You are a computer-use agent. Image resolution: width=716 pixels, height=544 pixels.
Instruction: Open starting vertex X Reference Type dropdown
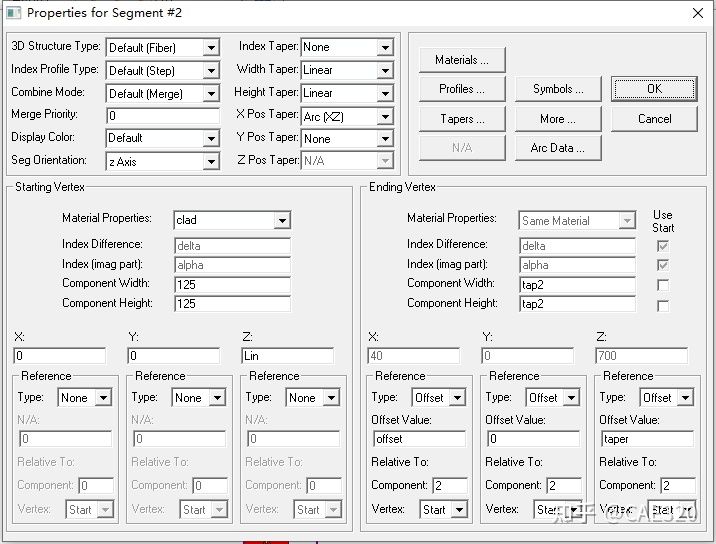click(84, 397)
